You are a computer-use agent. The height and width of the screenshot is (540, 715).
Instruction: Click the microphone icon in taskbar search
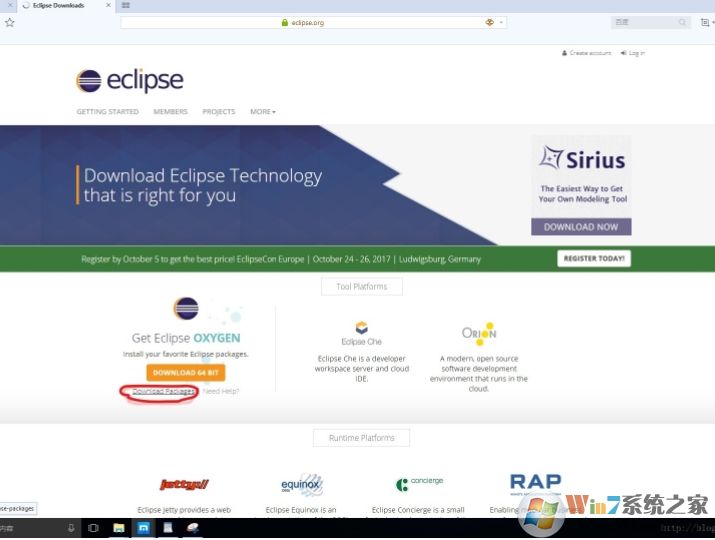(71, 528)
